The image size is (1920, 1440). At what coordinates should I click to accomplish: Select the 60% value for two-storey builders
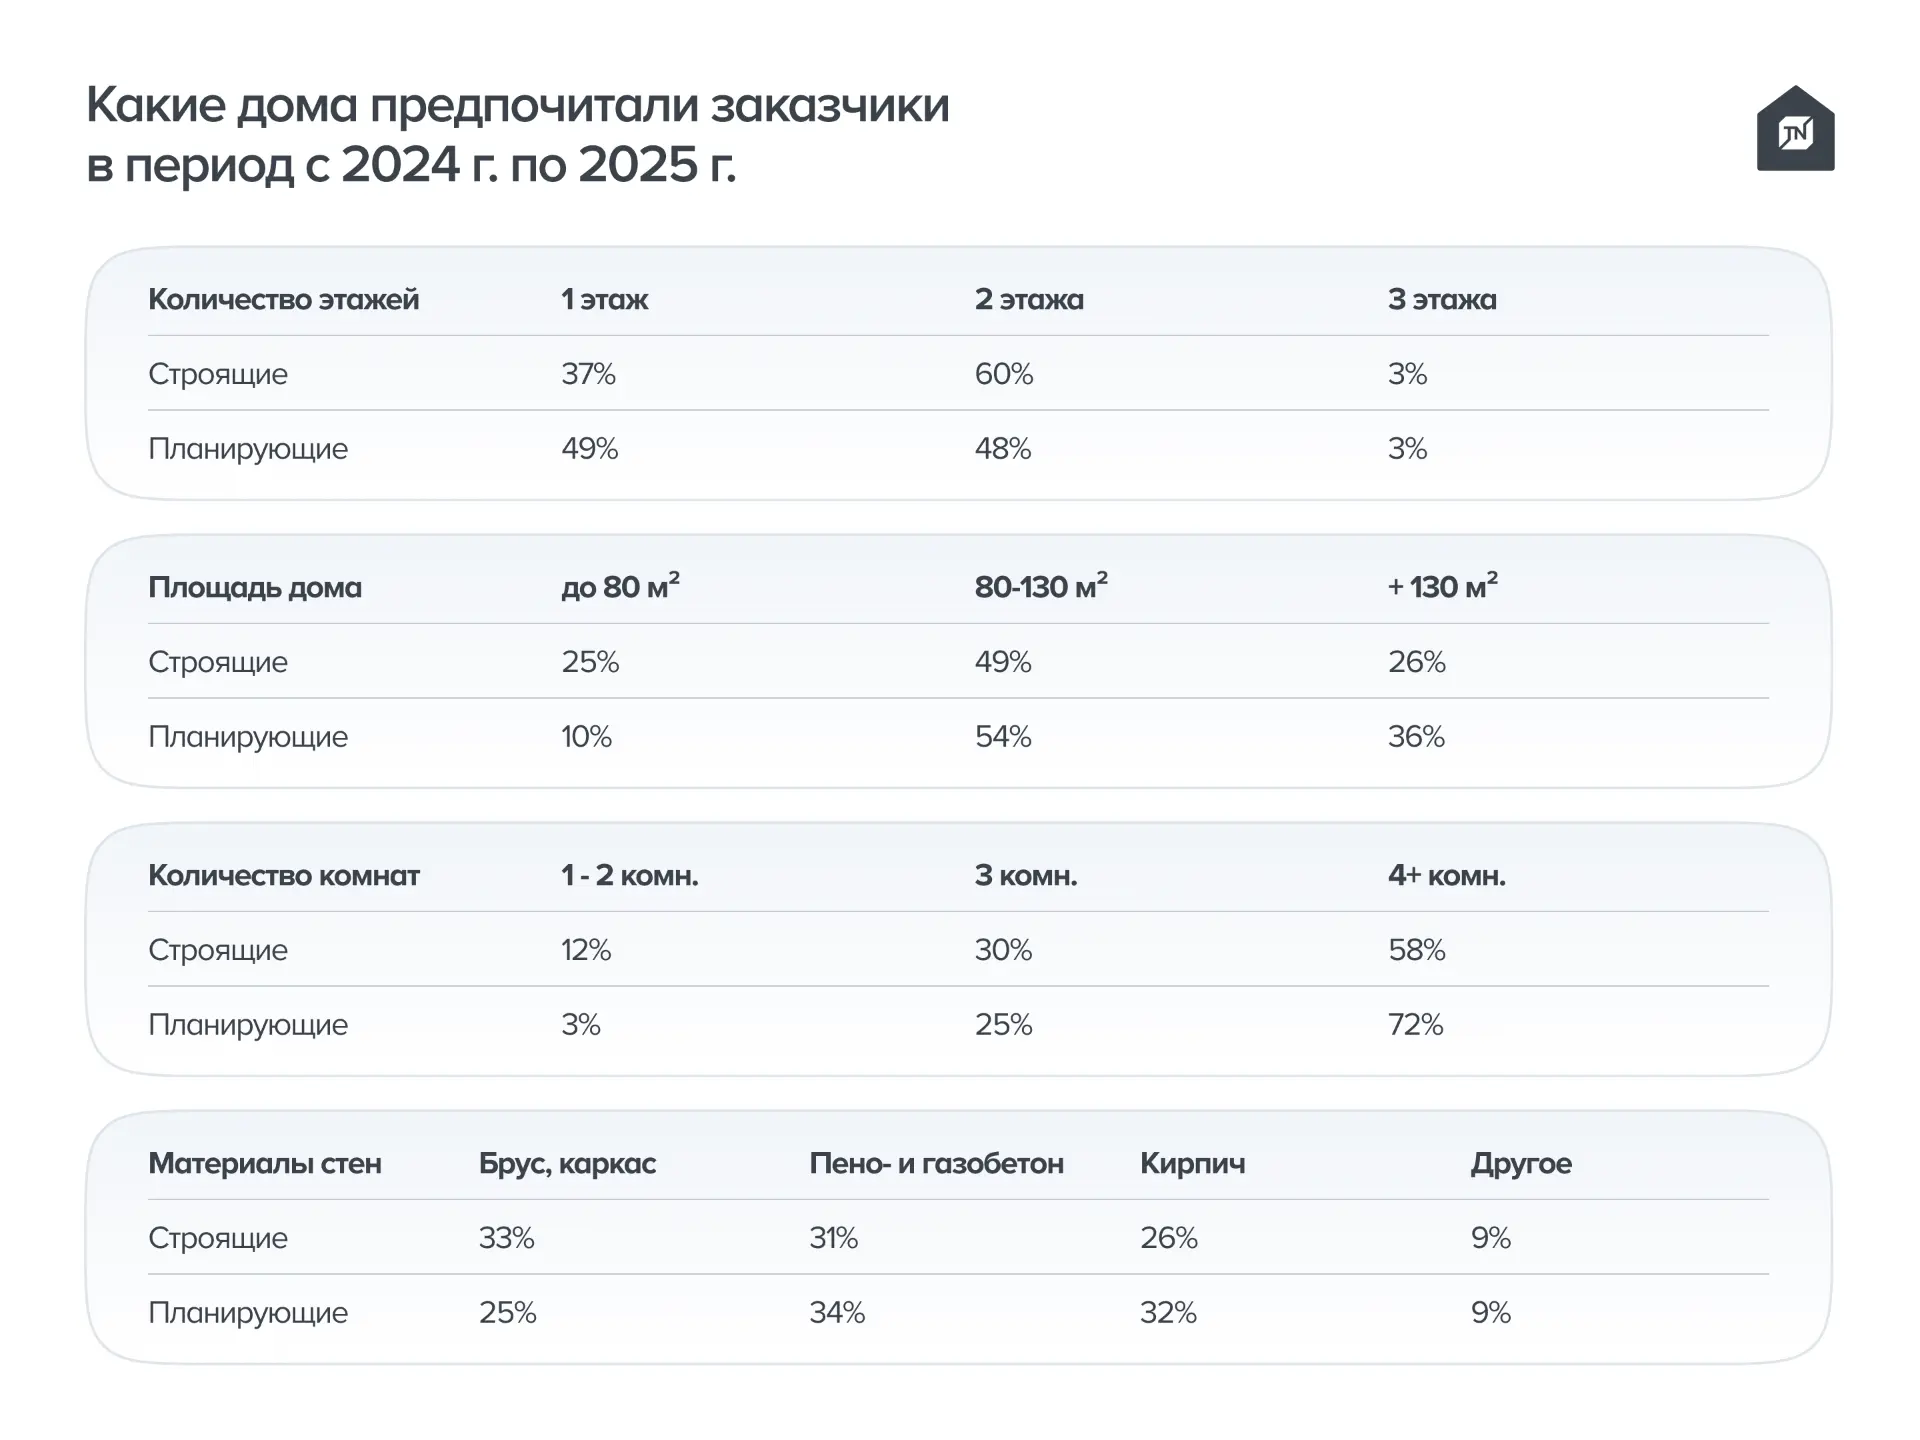1004,374
